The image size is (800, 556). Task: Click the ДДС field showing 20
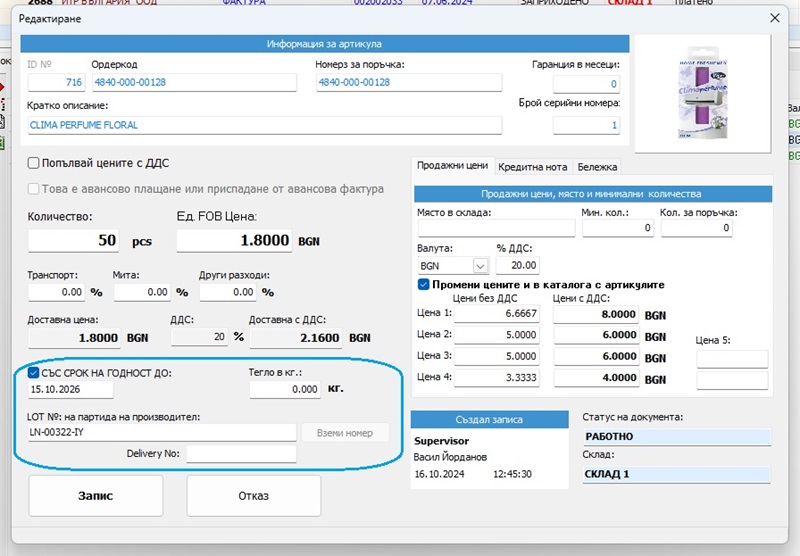199,337
